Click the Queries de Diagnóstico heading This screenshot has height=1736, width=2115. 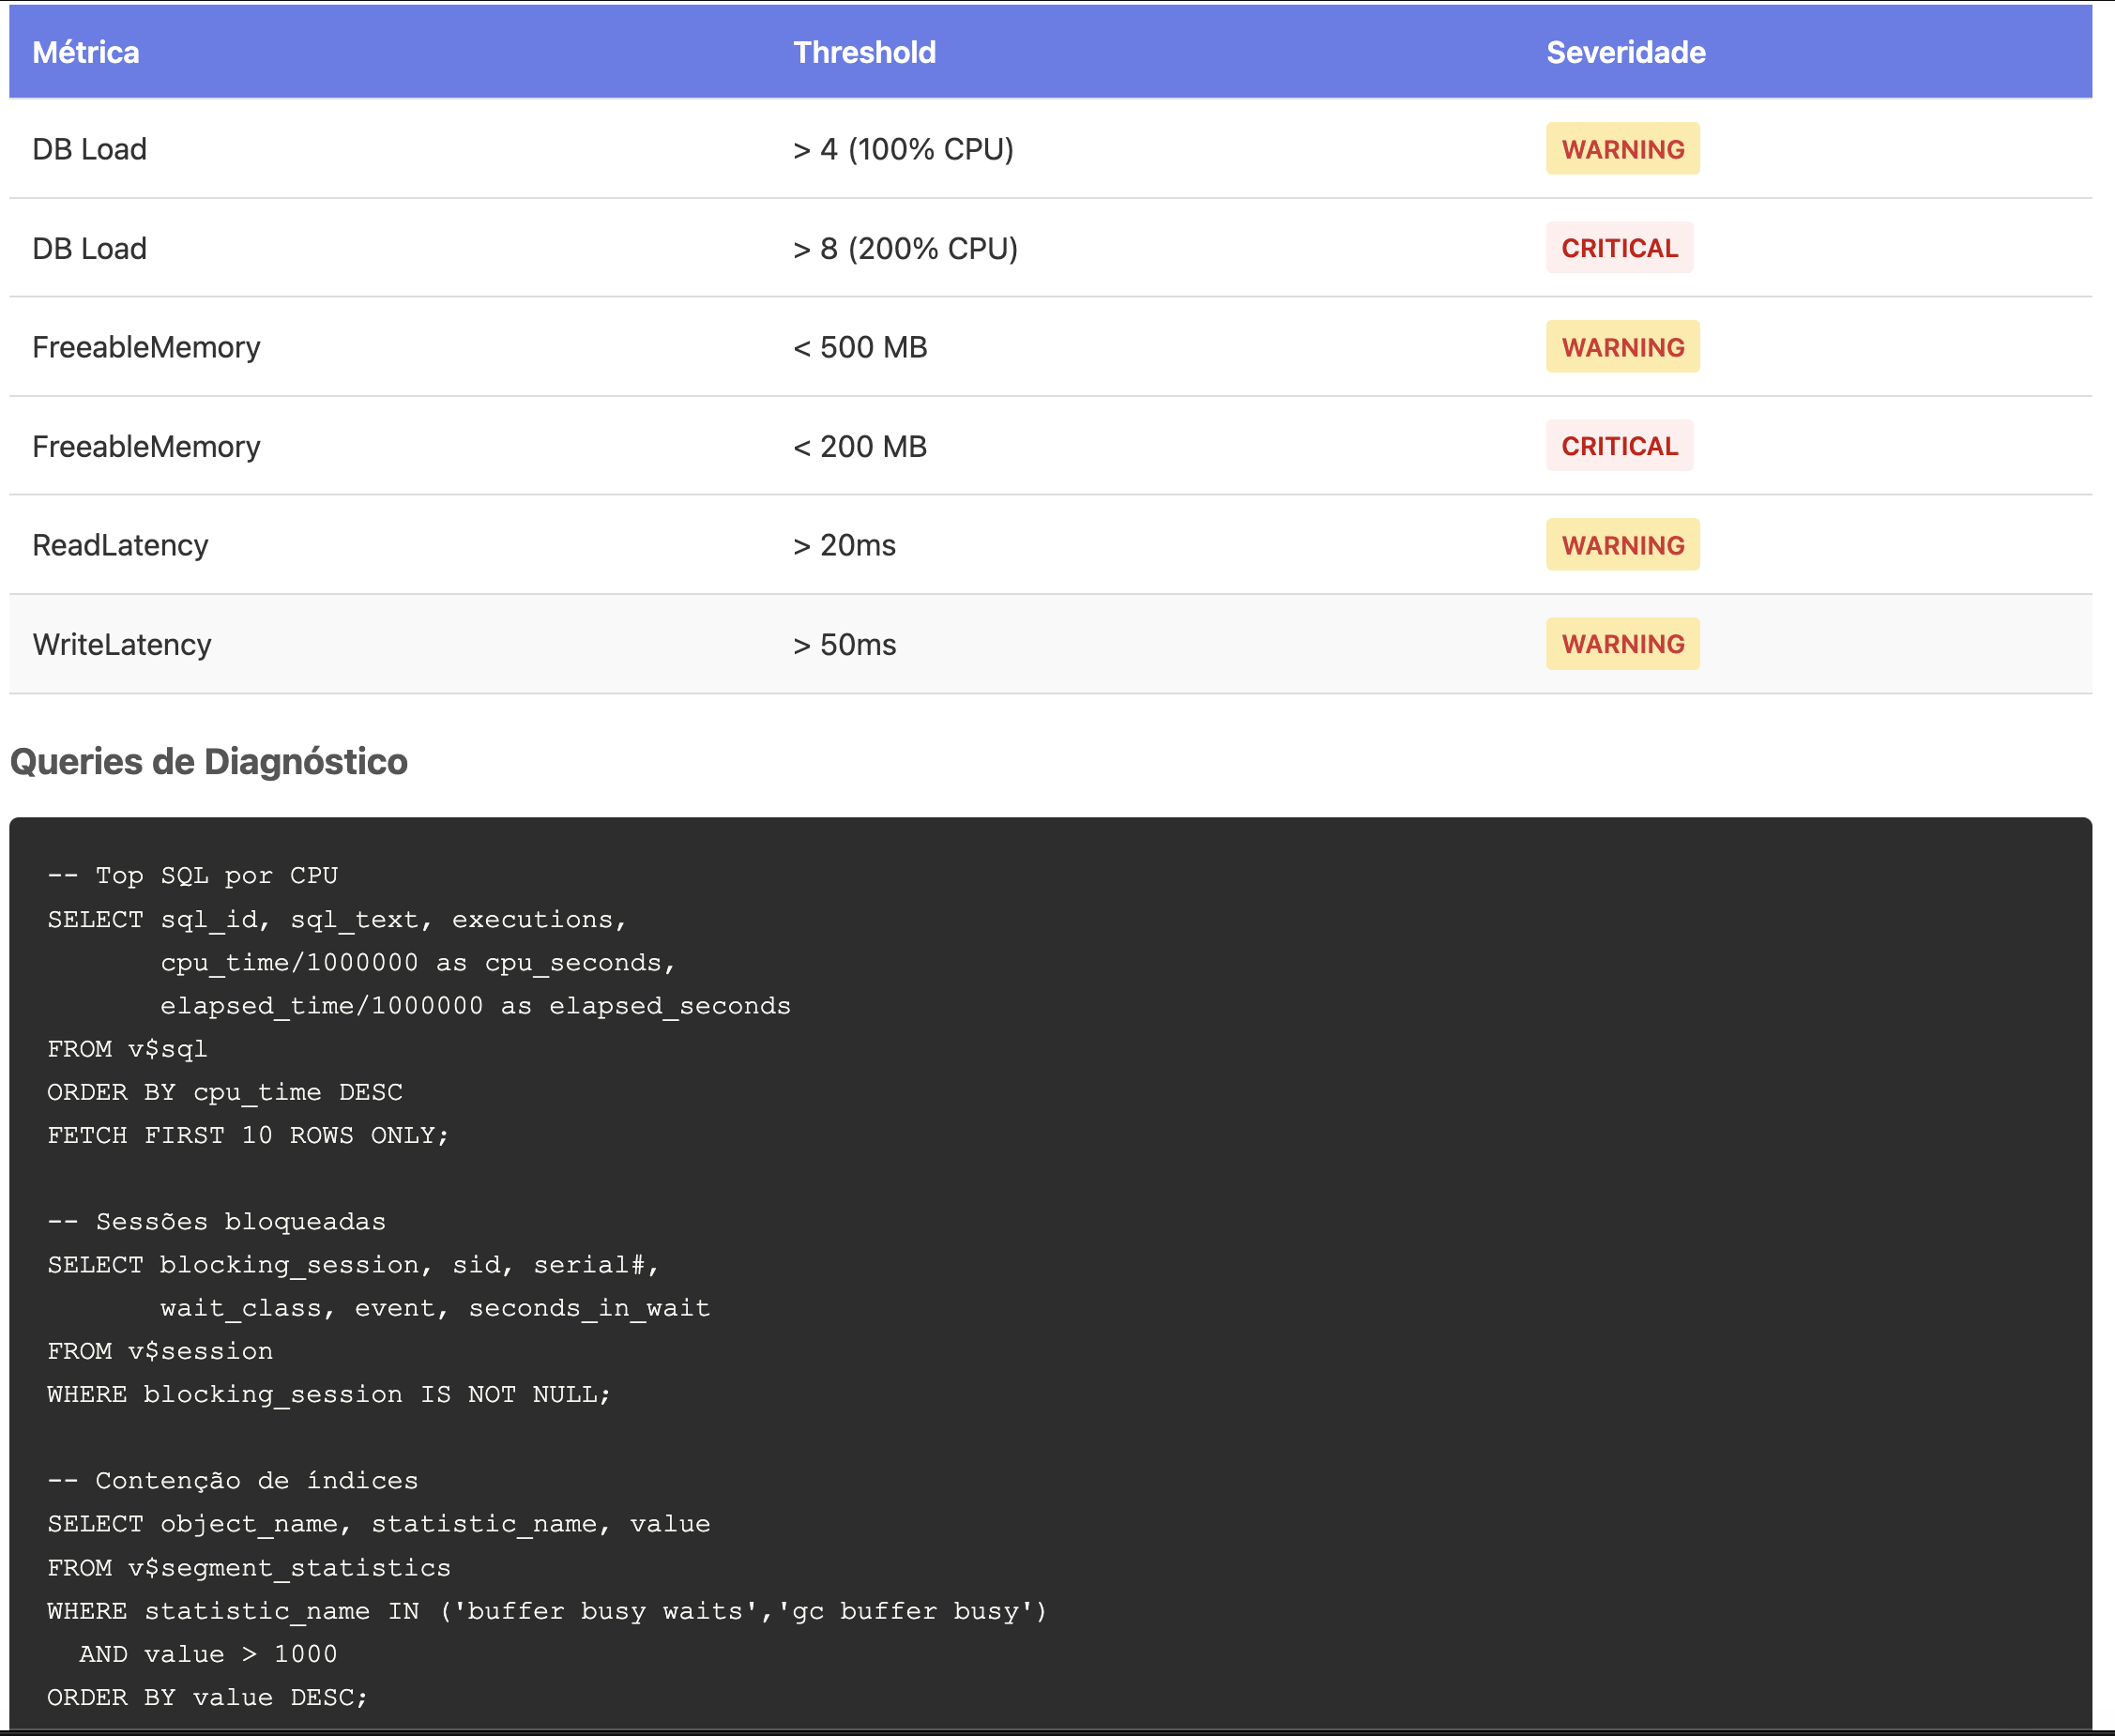tap(209, 761)
